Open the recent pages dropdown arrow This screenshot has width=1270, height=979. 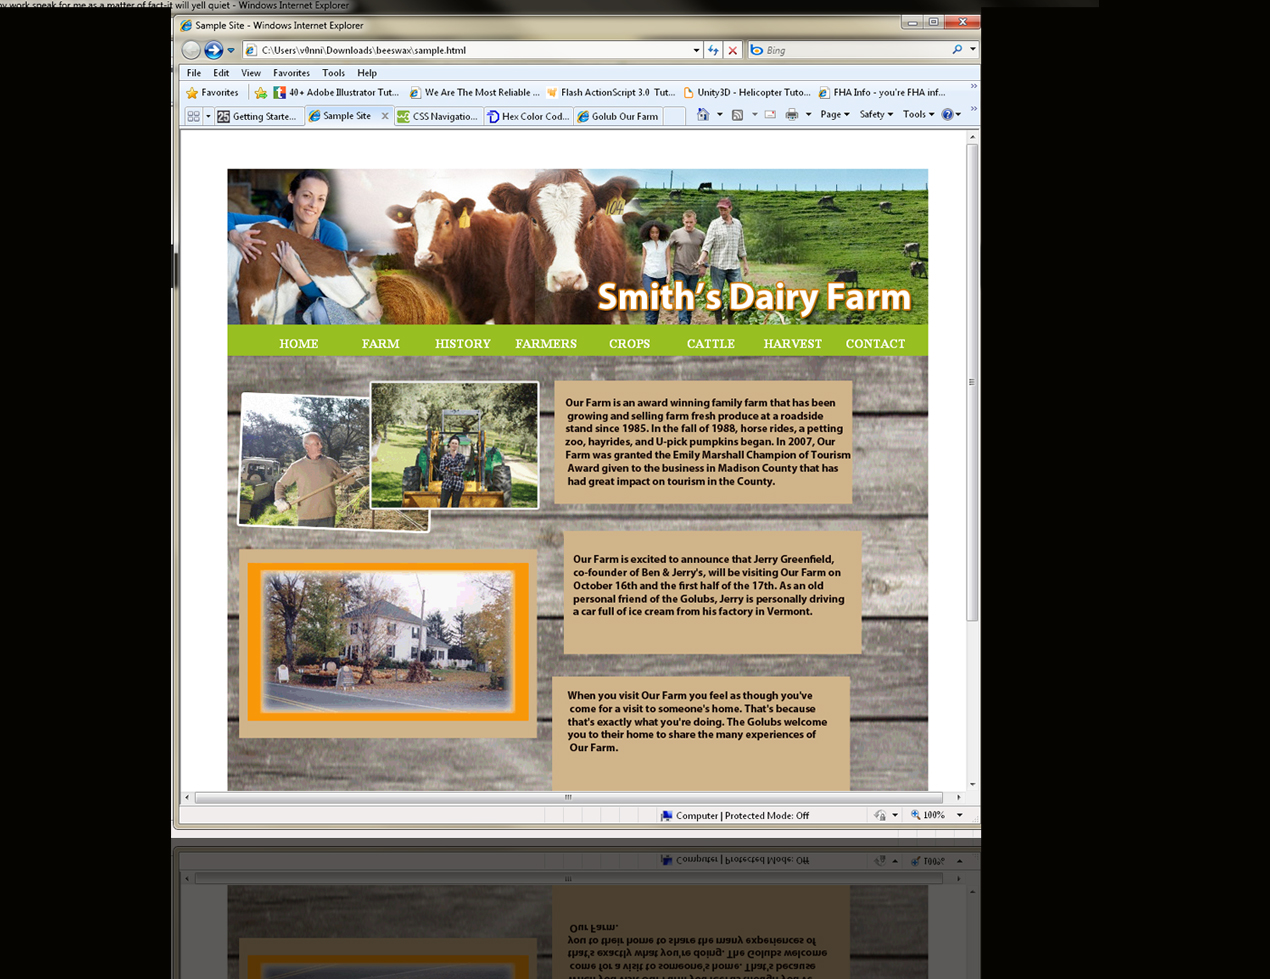[231, 50]
